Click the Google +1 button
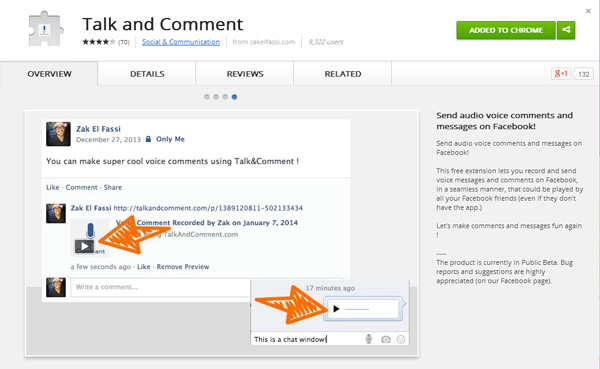Screen dimensions: 600x369 click(561, 73)
